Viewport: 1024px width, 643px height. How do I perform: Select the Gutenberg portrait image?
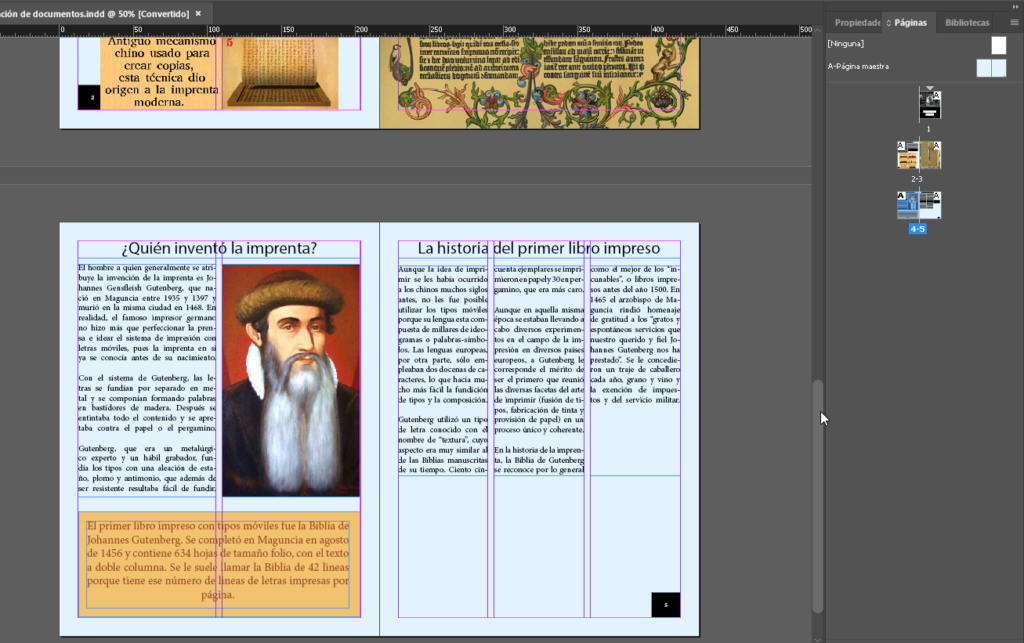click(291, 381)
